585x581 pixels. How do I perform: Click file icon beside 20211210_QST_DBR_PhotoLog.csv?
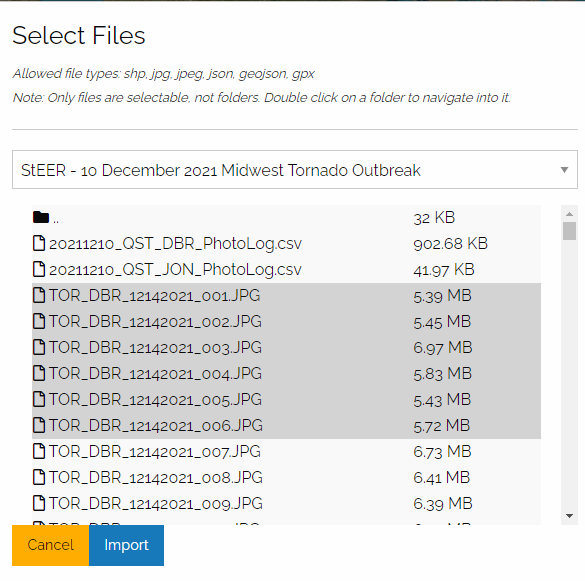pos(39,243)
